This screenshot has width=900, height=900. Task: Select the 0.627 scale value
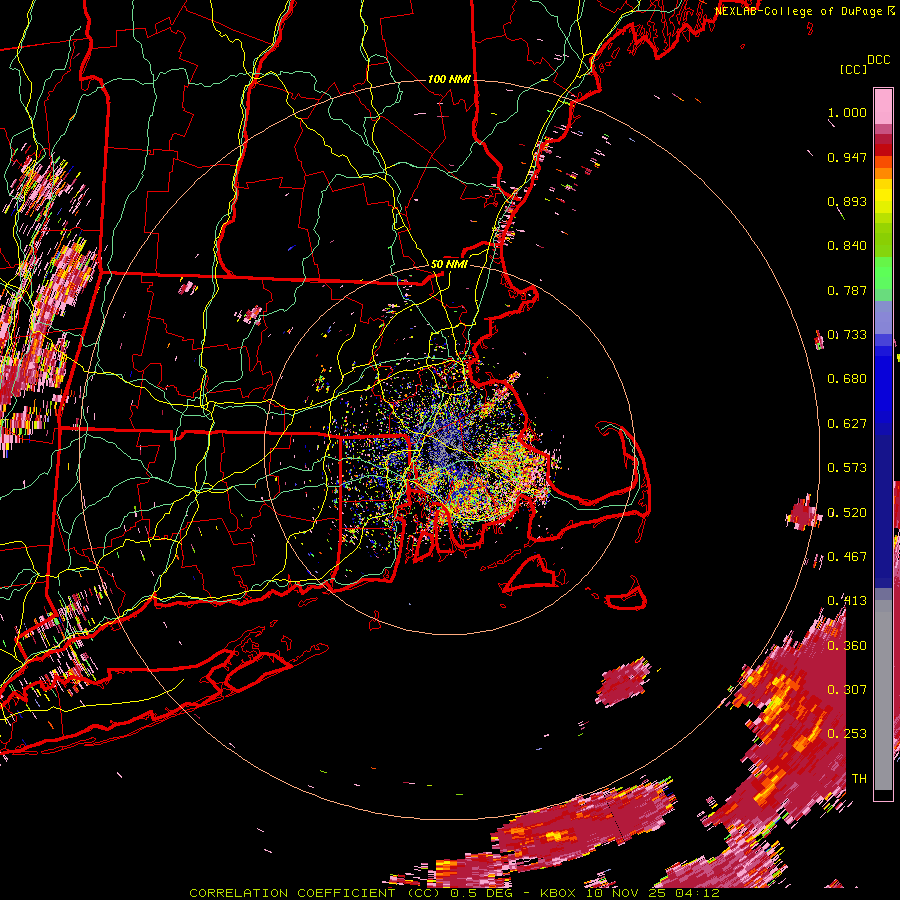click(x=847, y=424)
